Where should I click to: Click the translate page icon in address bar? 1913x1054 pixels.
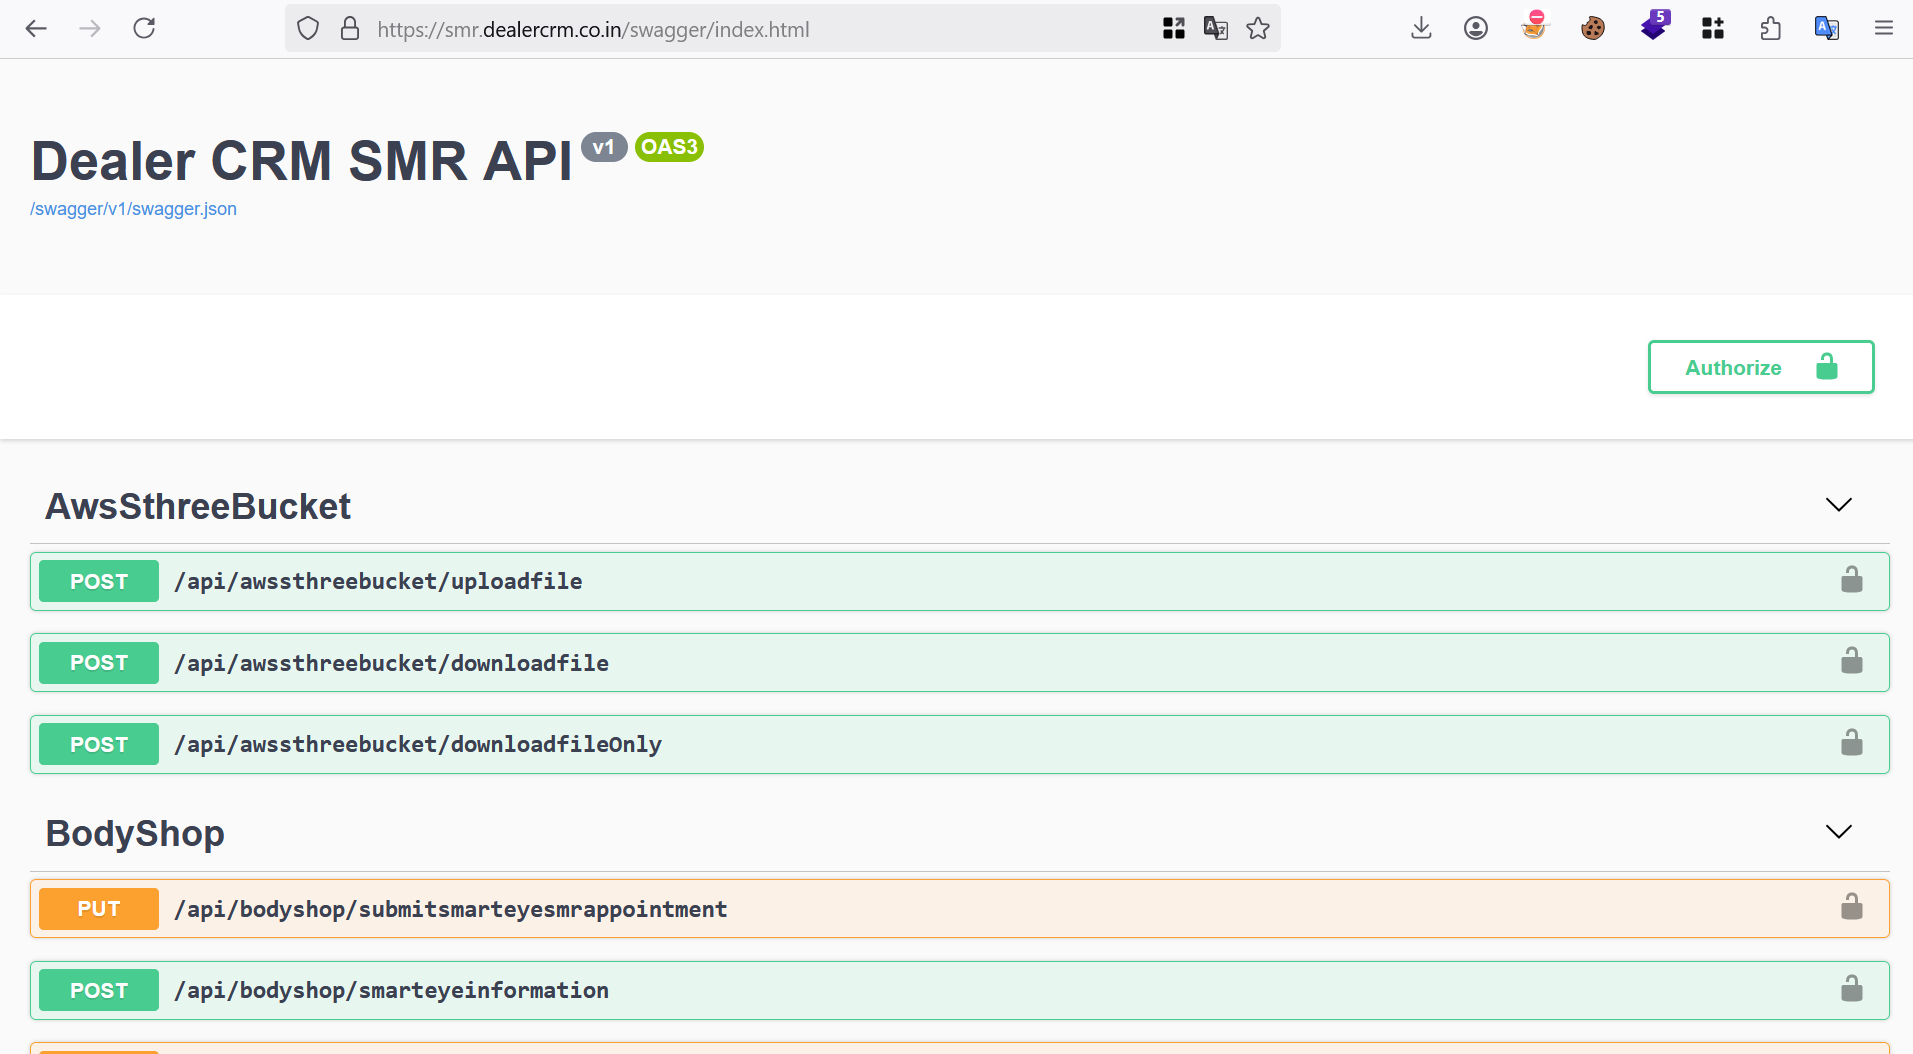pos(1216,29)
